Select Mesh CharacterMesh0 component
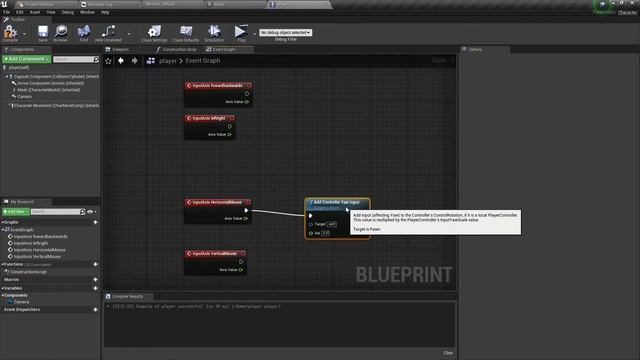This screenshot has width=640, height=360. (48, 90)
